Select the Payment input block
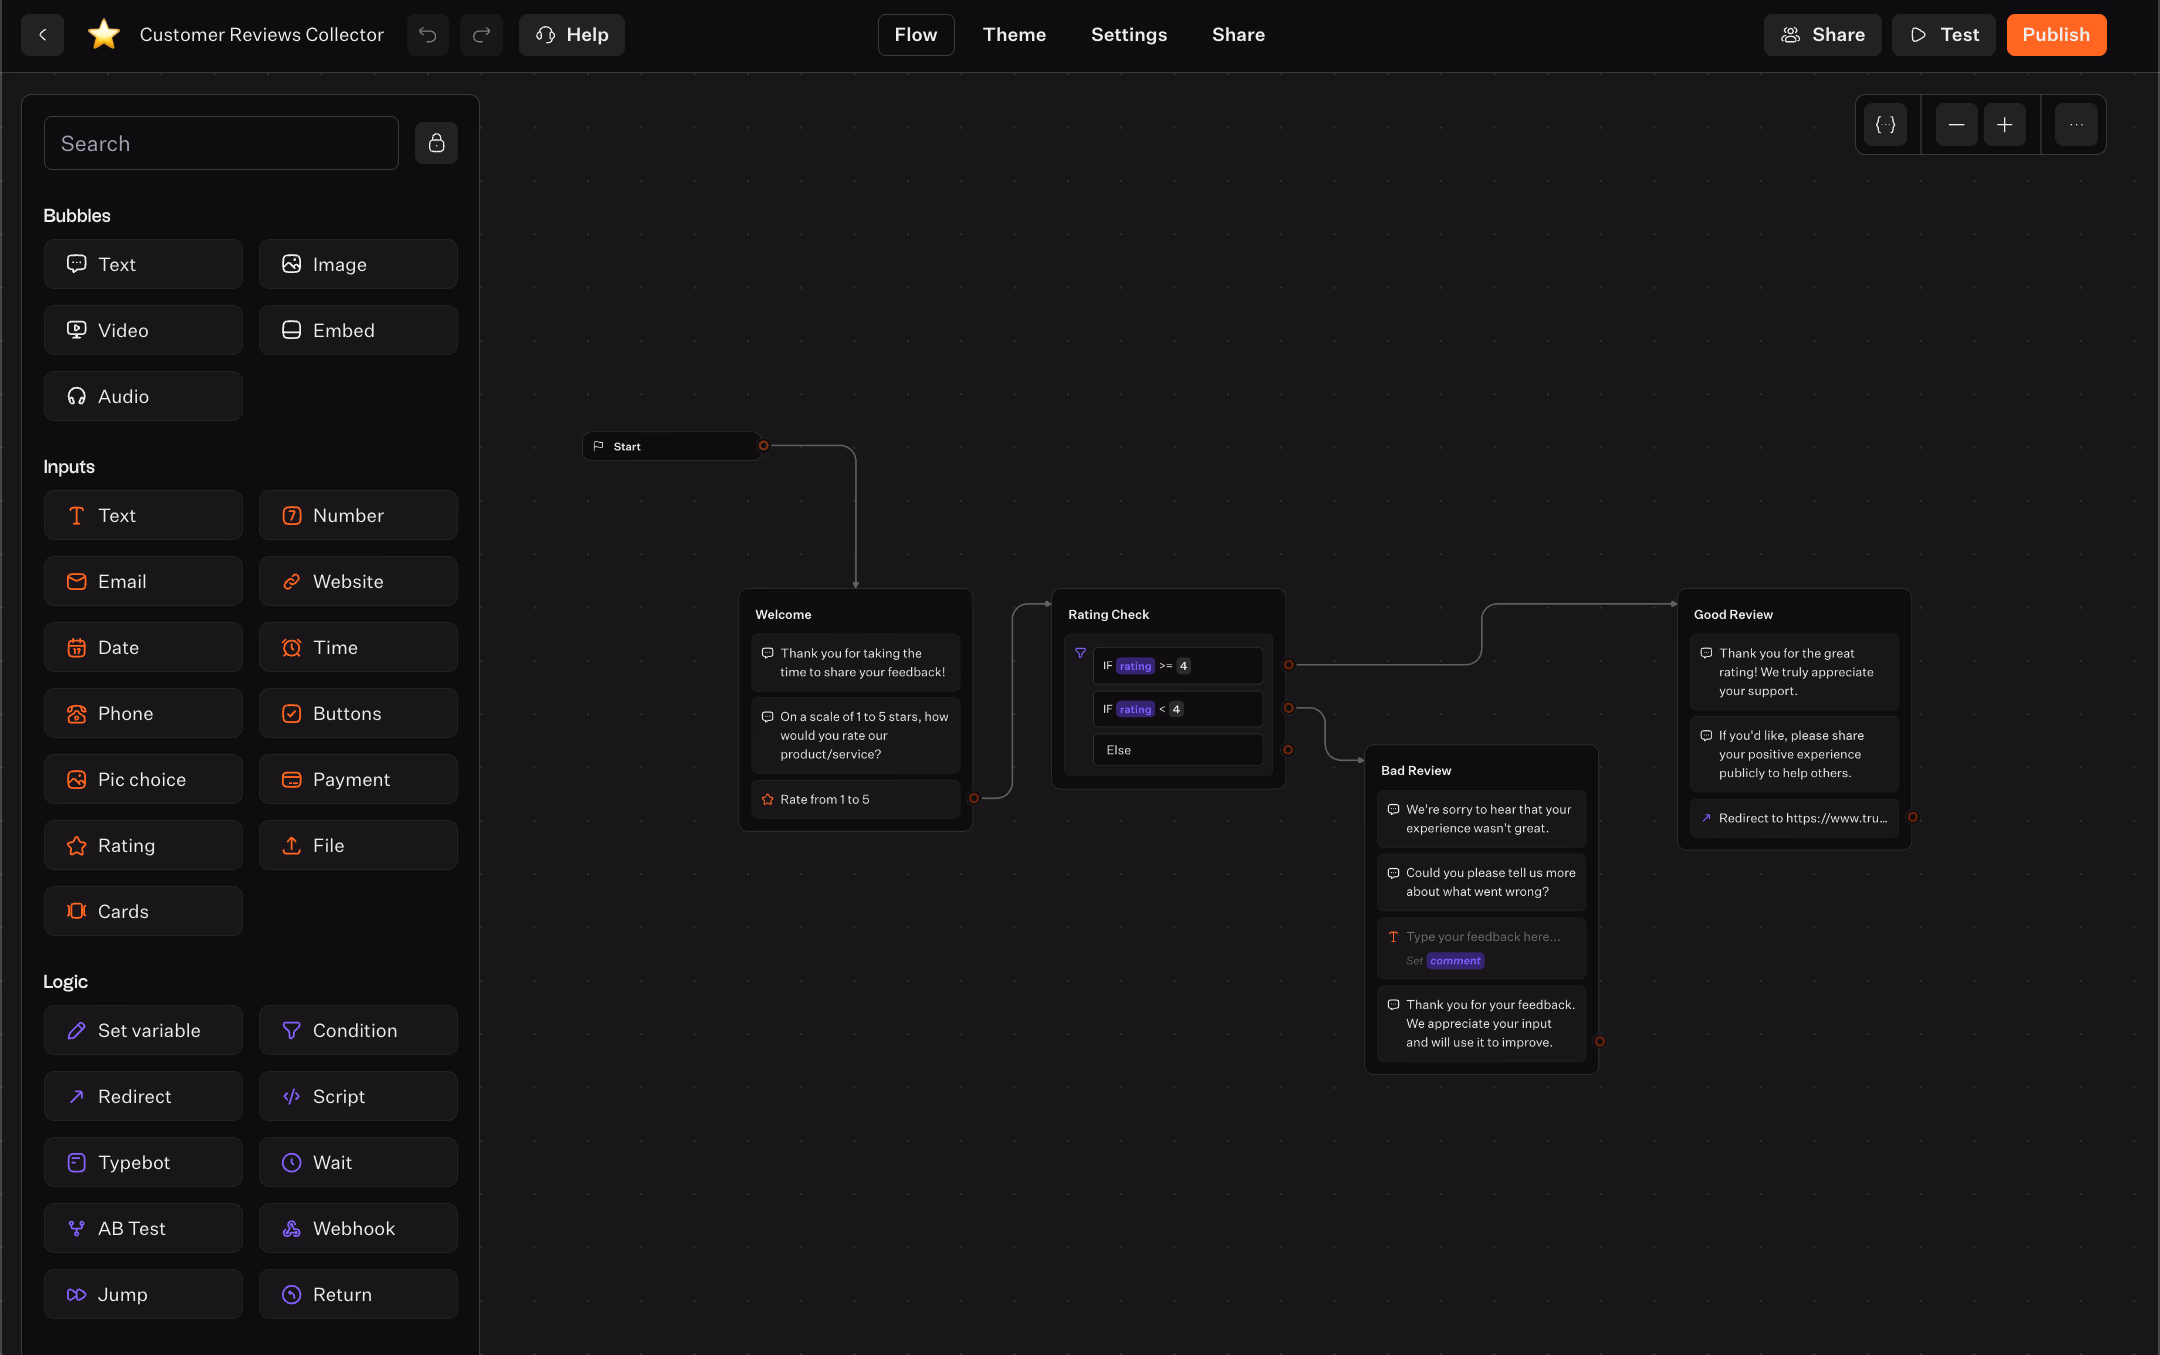The width and height of the screenshot is (2160, 1355). pos(358,779)
